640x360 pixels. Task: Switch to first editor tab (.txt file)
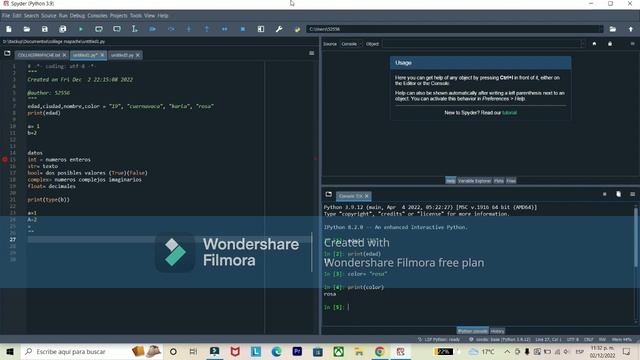click(x=39, y=55)
